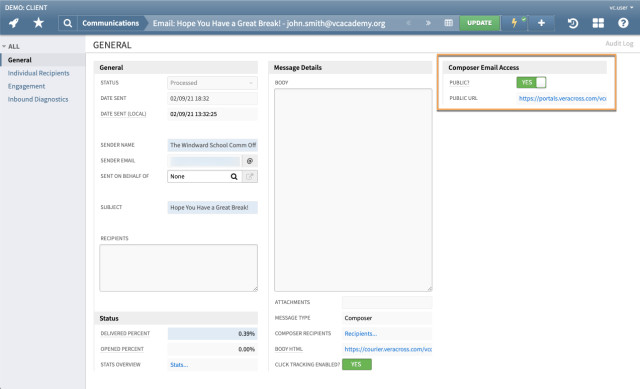Open Individual Recipients section

tap(38, 73)
